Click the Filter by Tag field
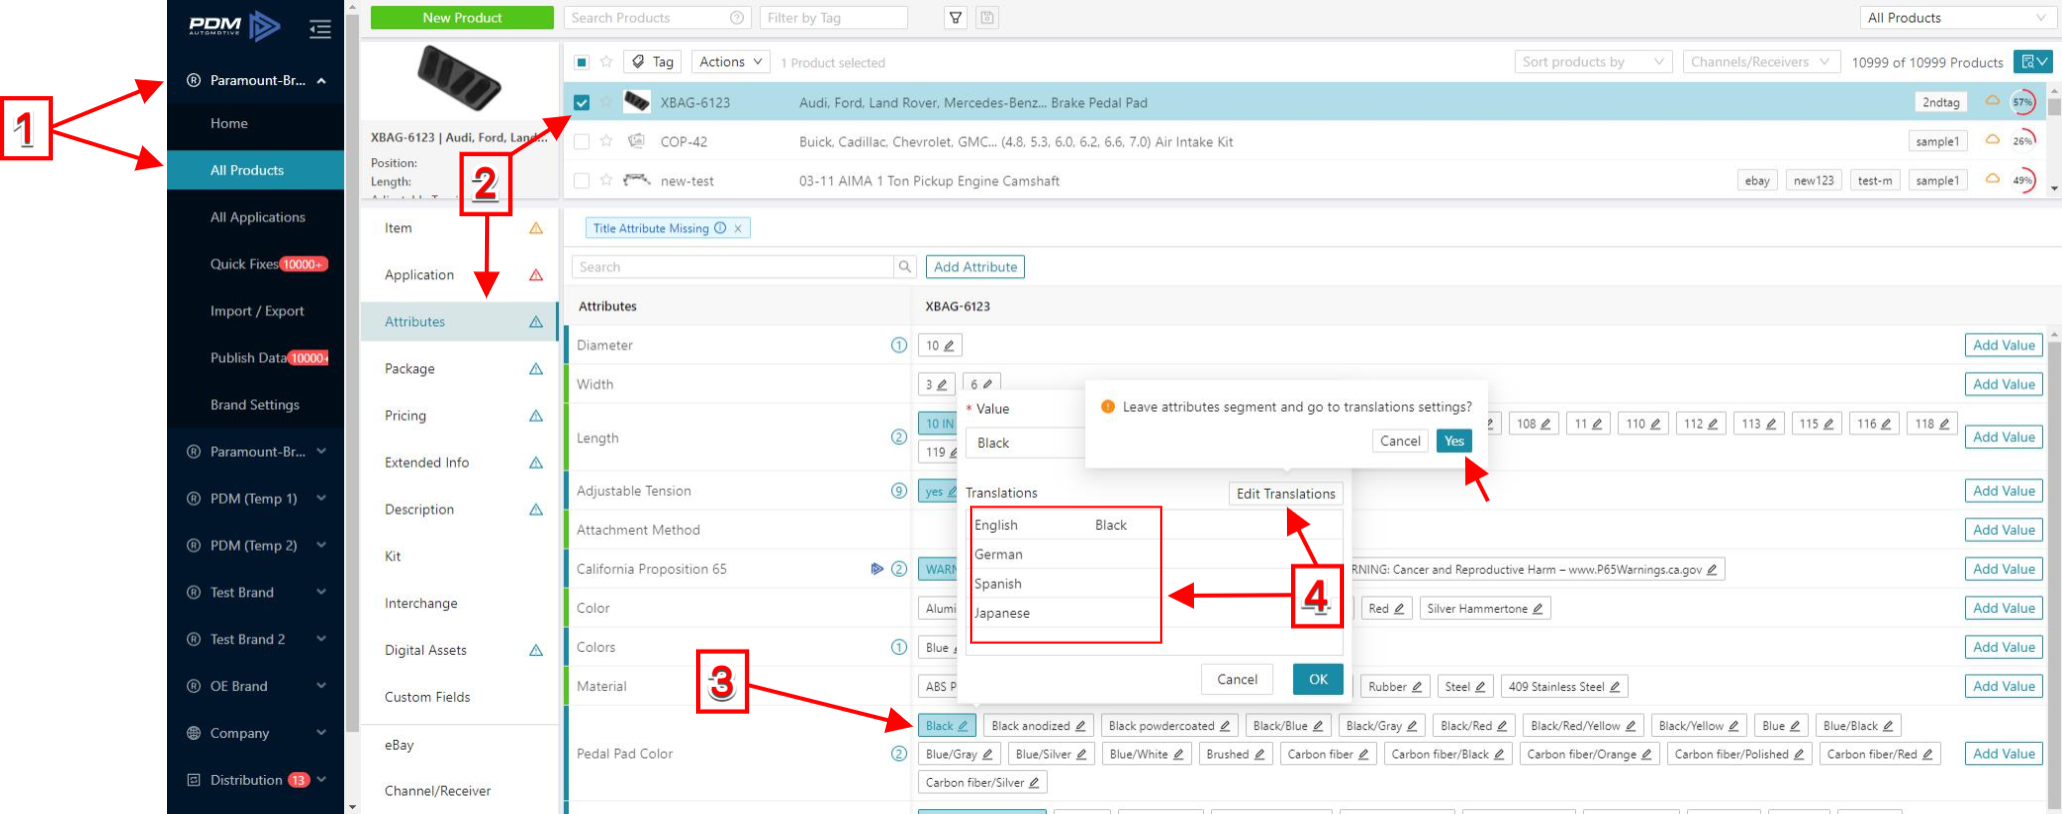Screen dimensions: 2062x814 [833, 18]
